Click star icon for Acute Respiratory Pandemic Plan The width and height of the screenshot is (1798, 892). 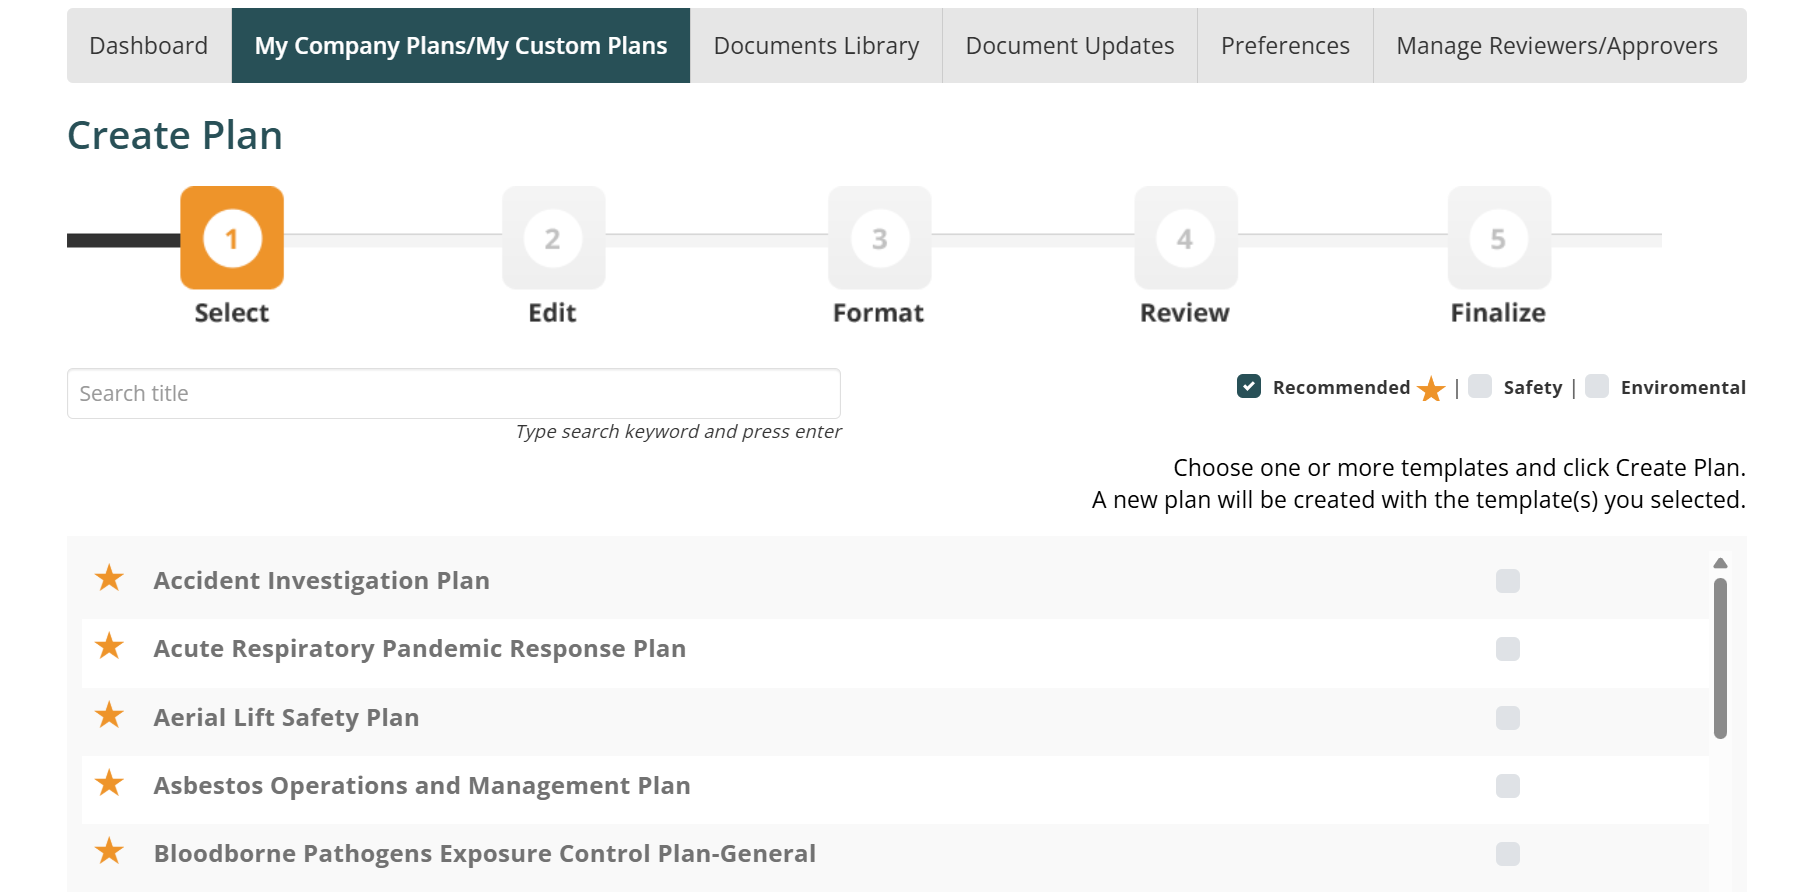pos(109,646)
